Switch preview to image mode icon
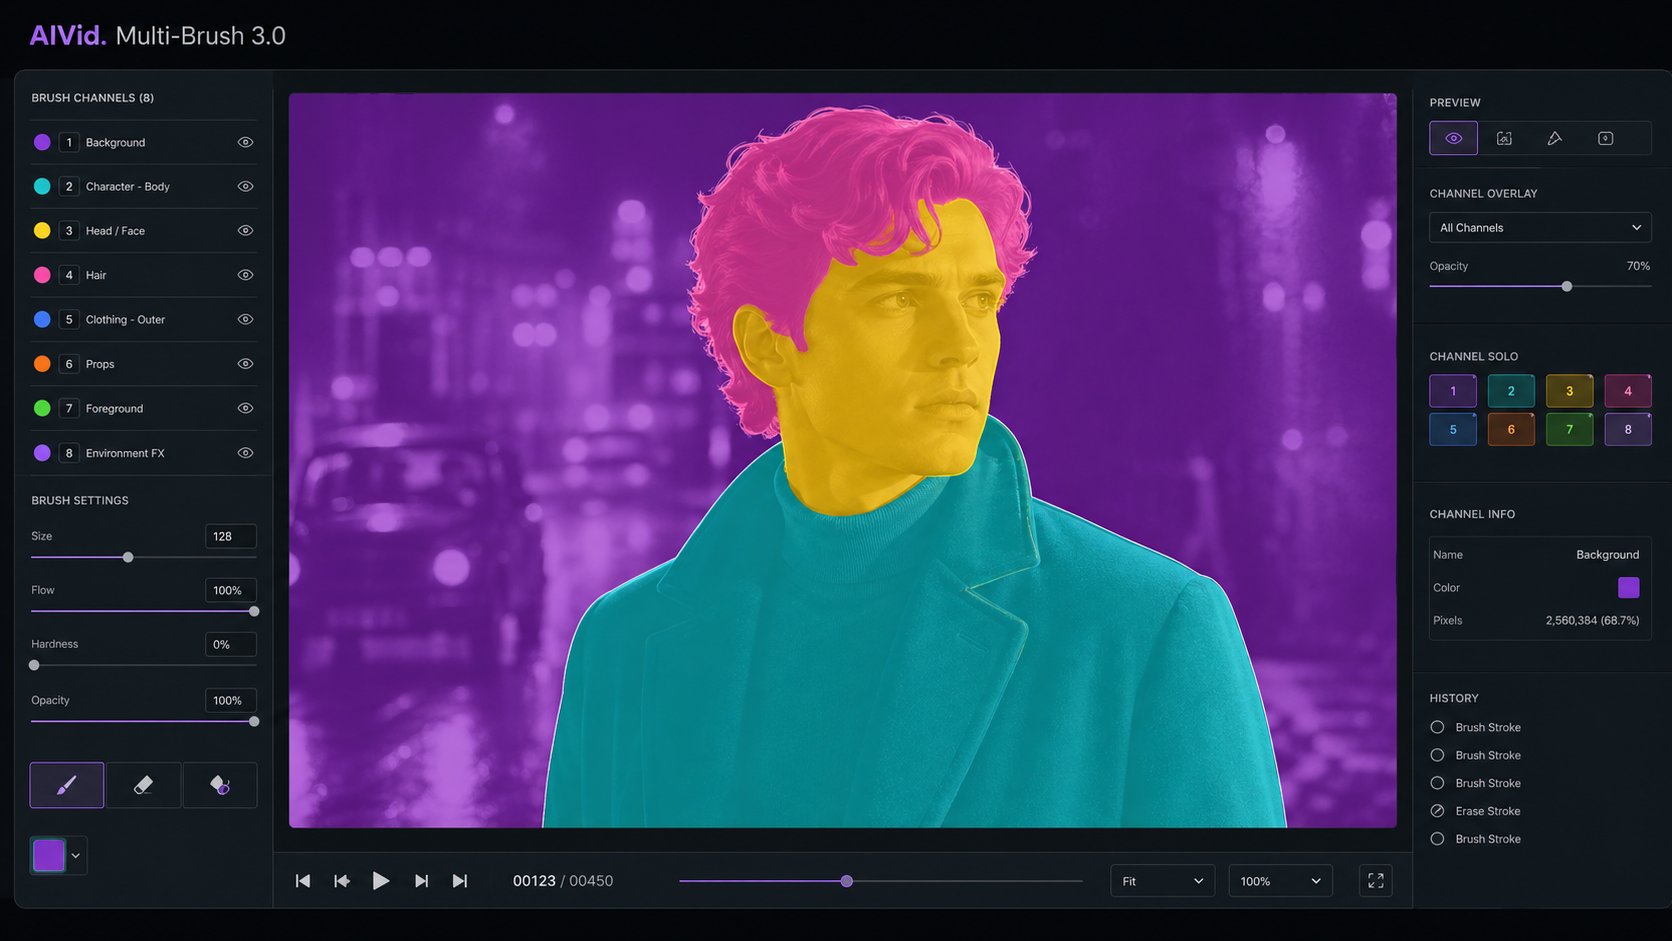Image resolution: width=1672 pixels, height=941 pixels. point(1504,138)
